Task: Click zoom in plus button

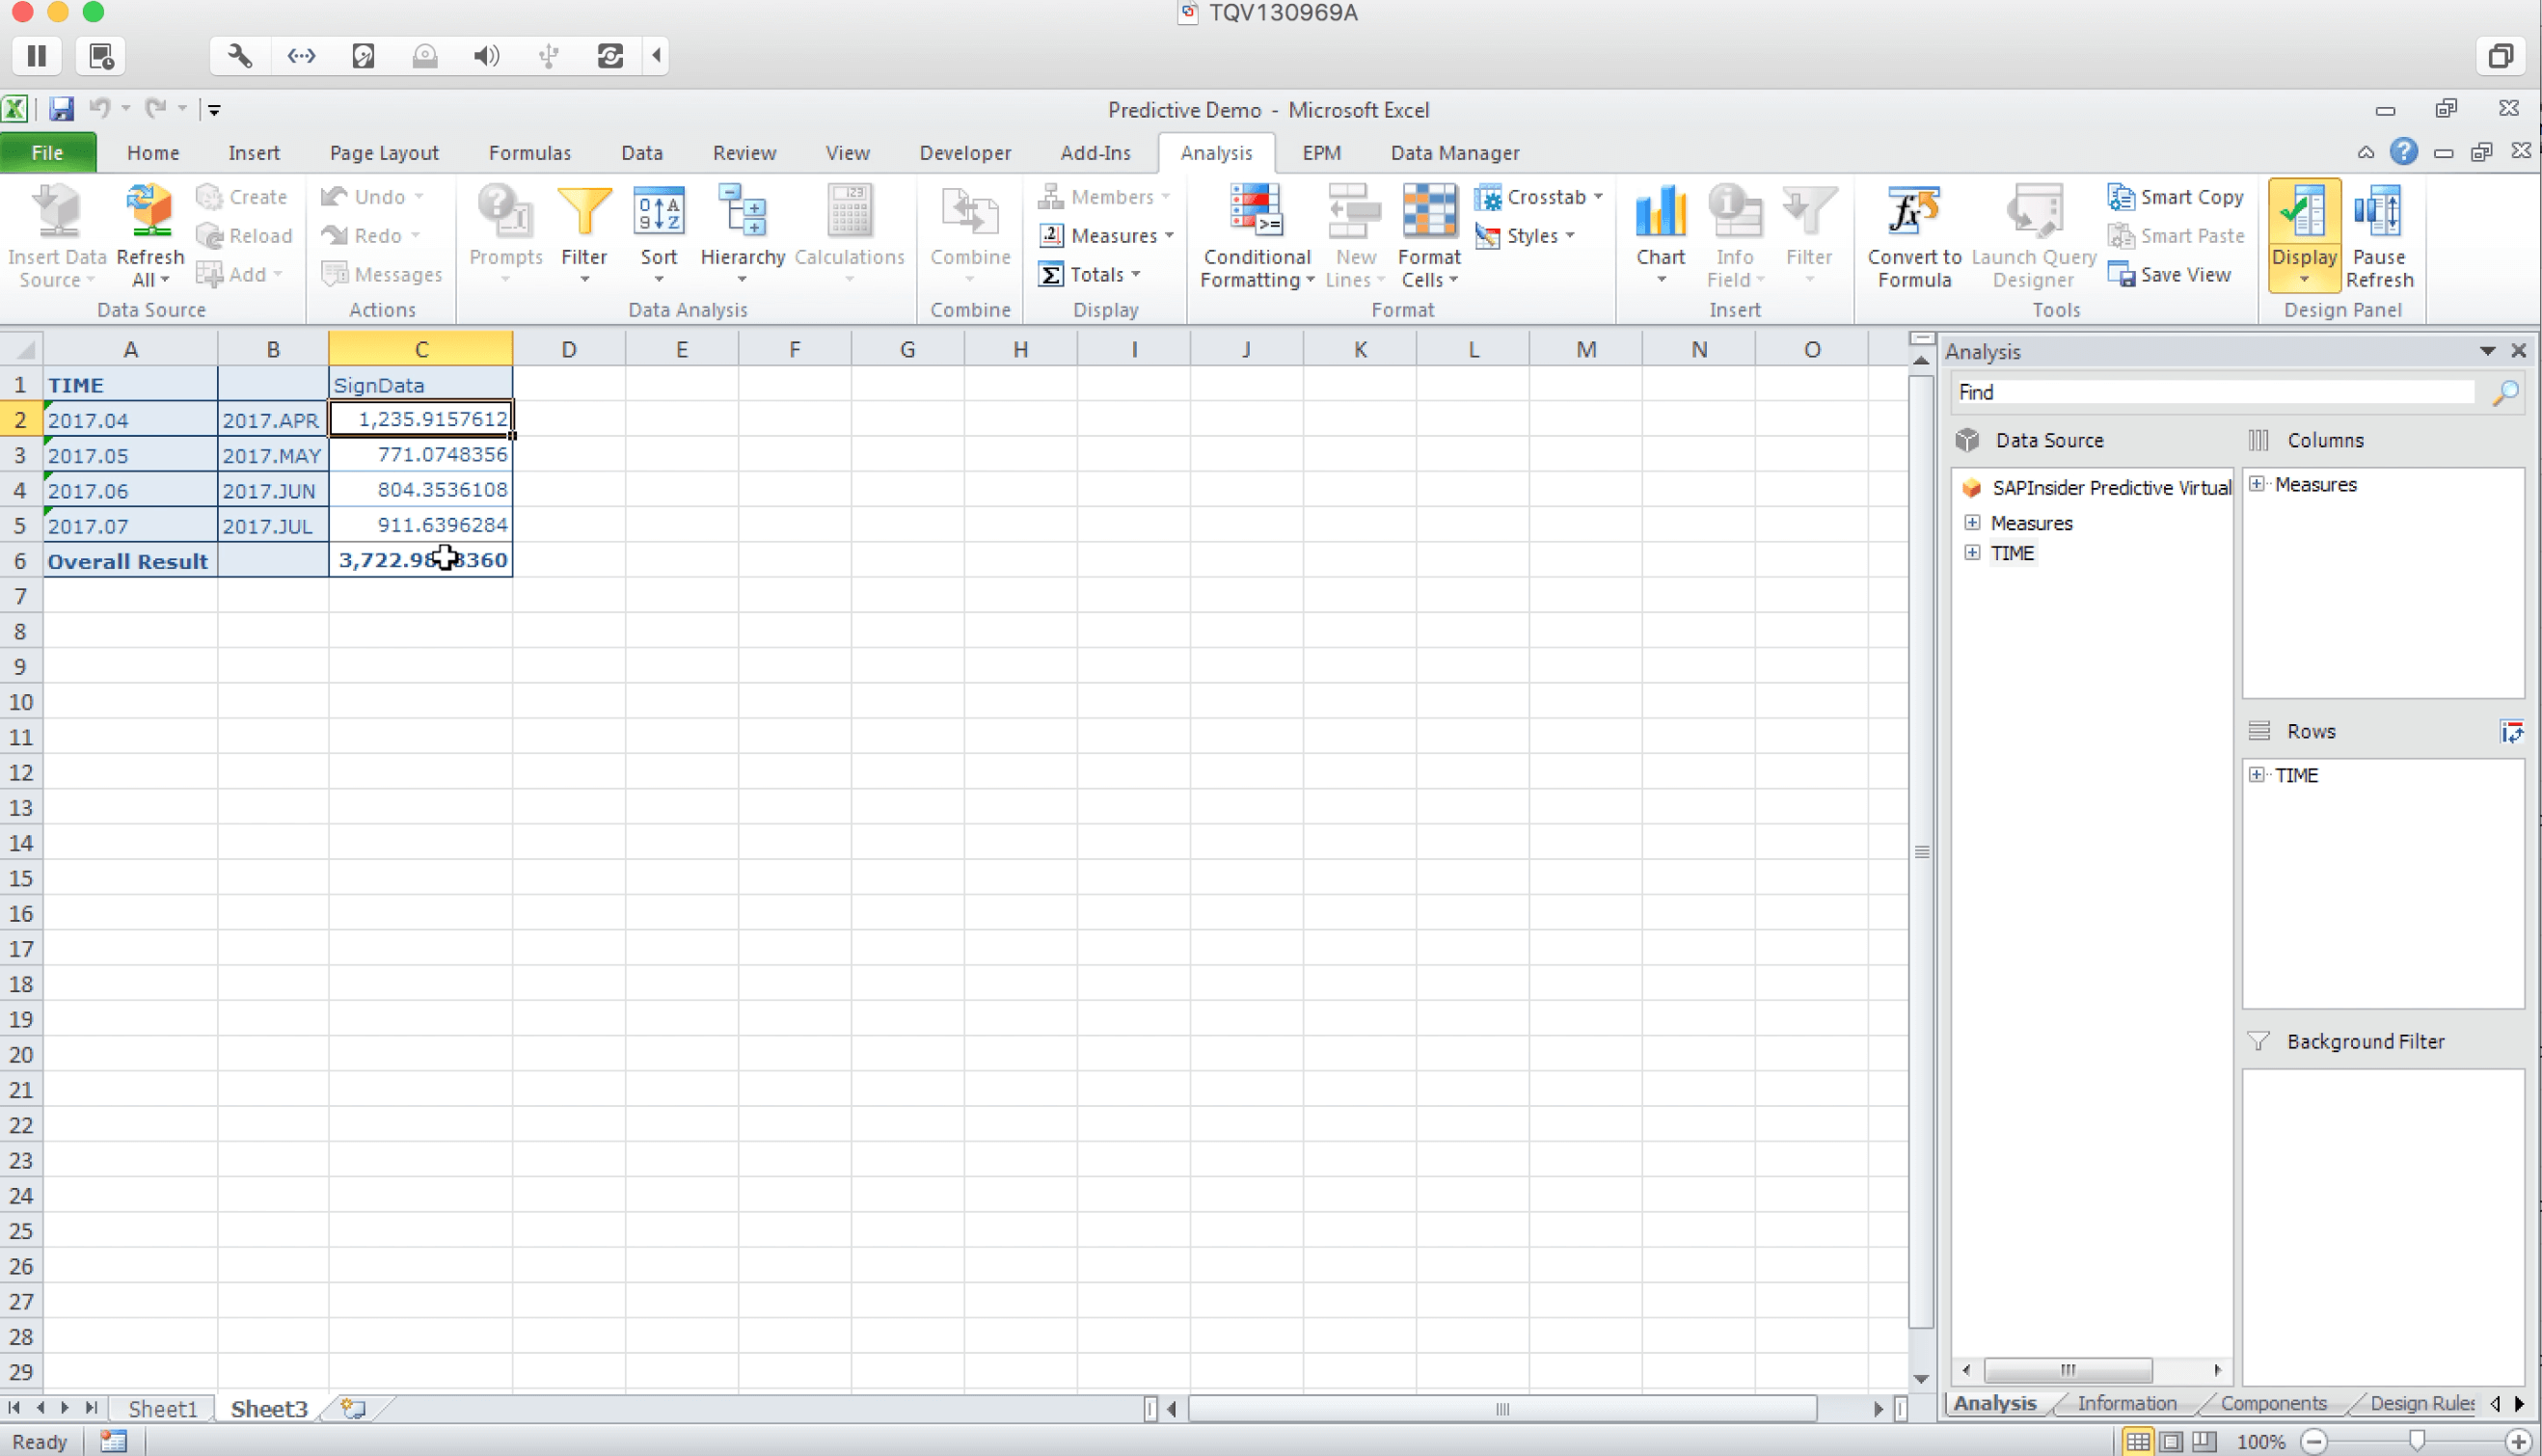Action: (x=2519, y=1441)
